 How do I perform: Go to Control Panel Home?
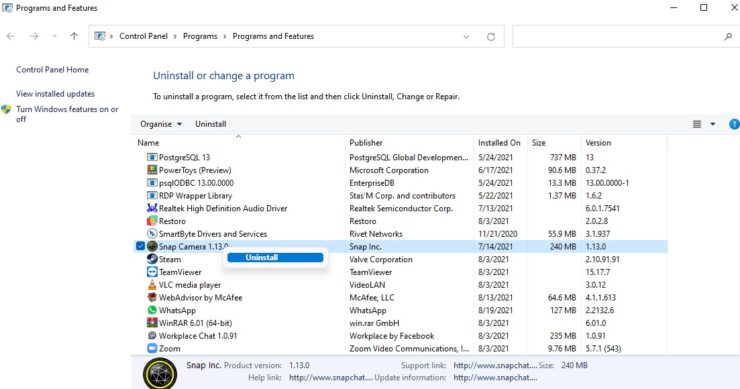52,69
